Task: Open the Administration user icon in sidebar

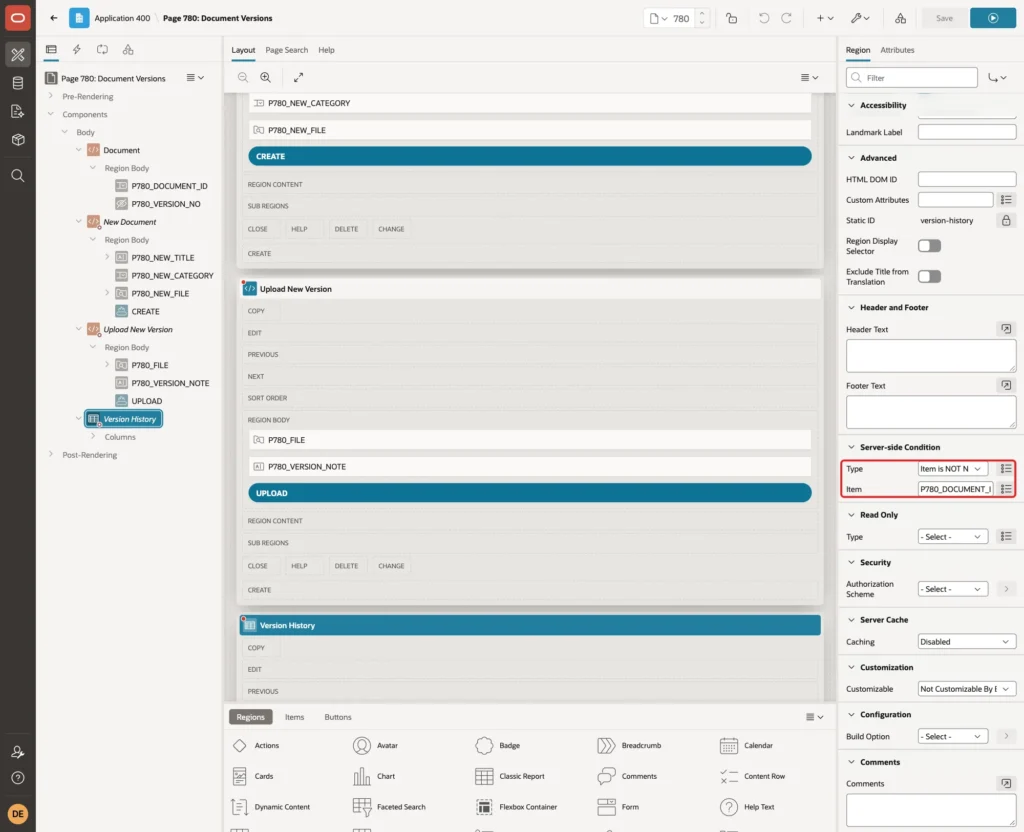Action: (x=18, y=752)
